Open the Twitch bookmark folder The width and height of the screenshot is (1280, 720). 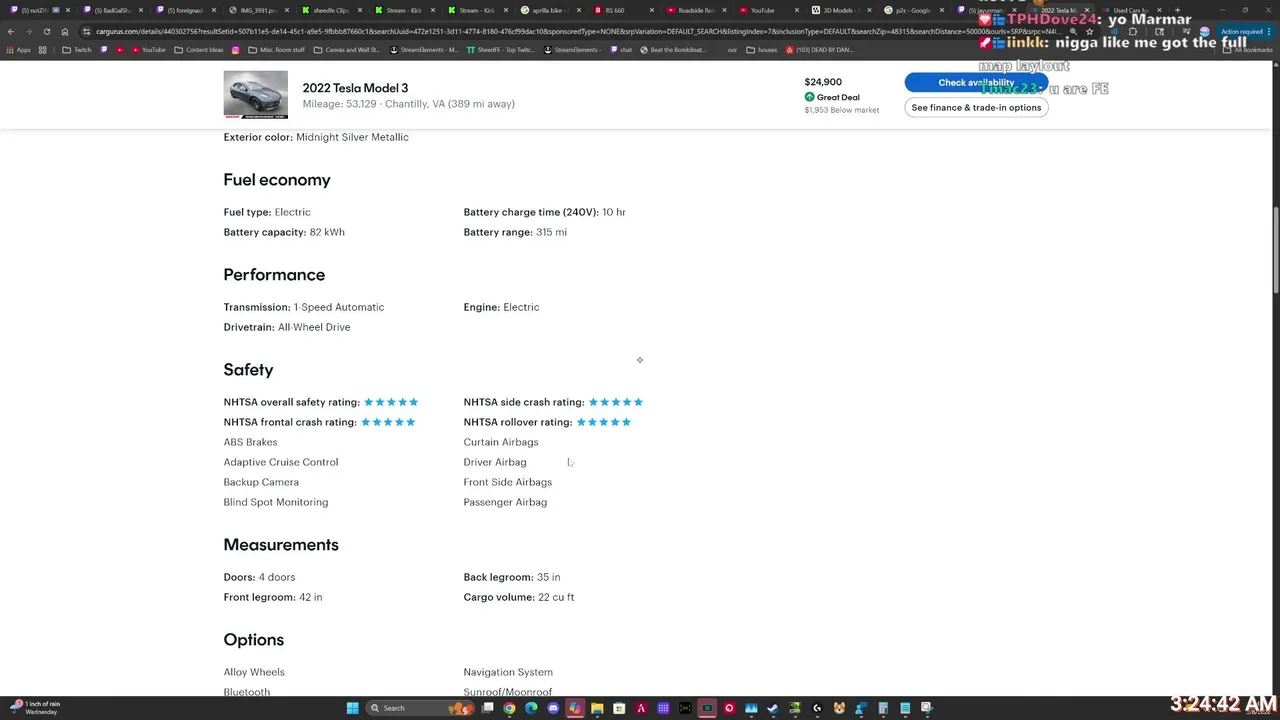pyautogui.click(x=77, y=50)
